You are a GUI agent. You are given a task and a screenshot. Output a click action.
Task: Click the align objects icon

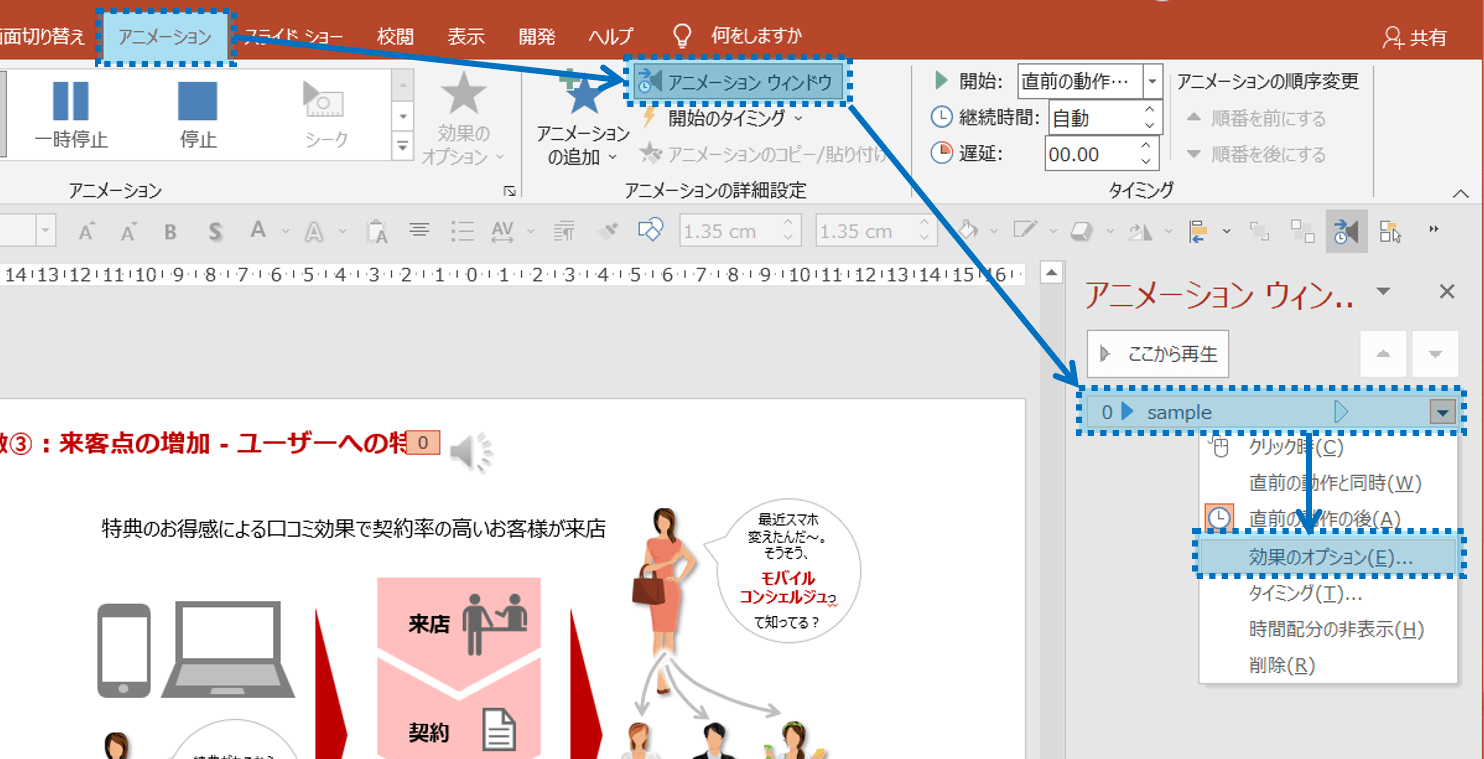[1198, 232]
